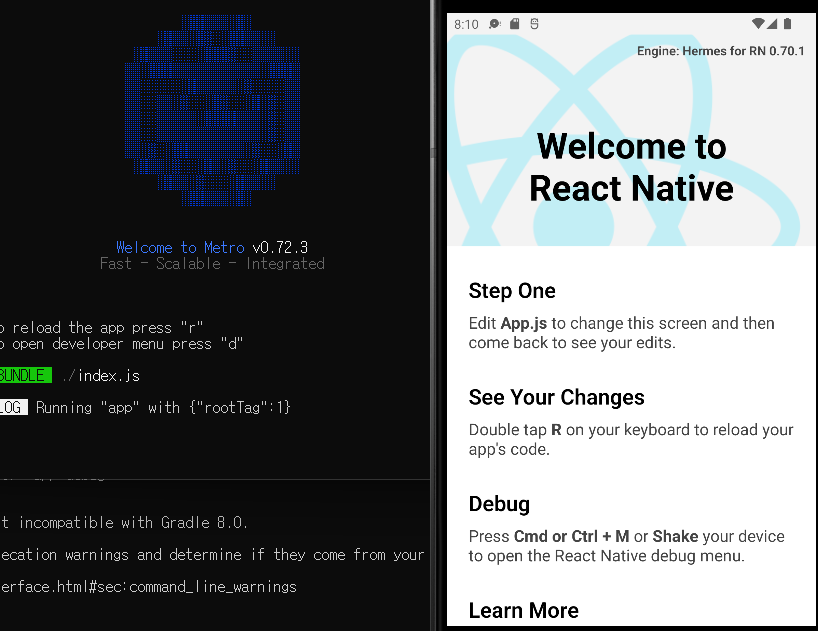Click the 'Learn More' heading in the app
Image resolution: width=818 pixels, height=631 pixels.
pyautogui.click(x=524, y=611)
